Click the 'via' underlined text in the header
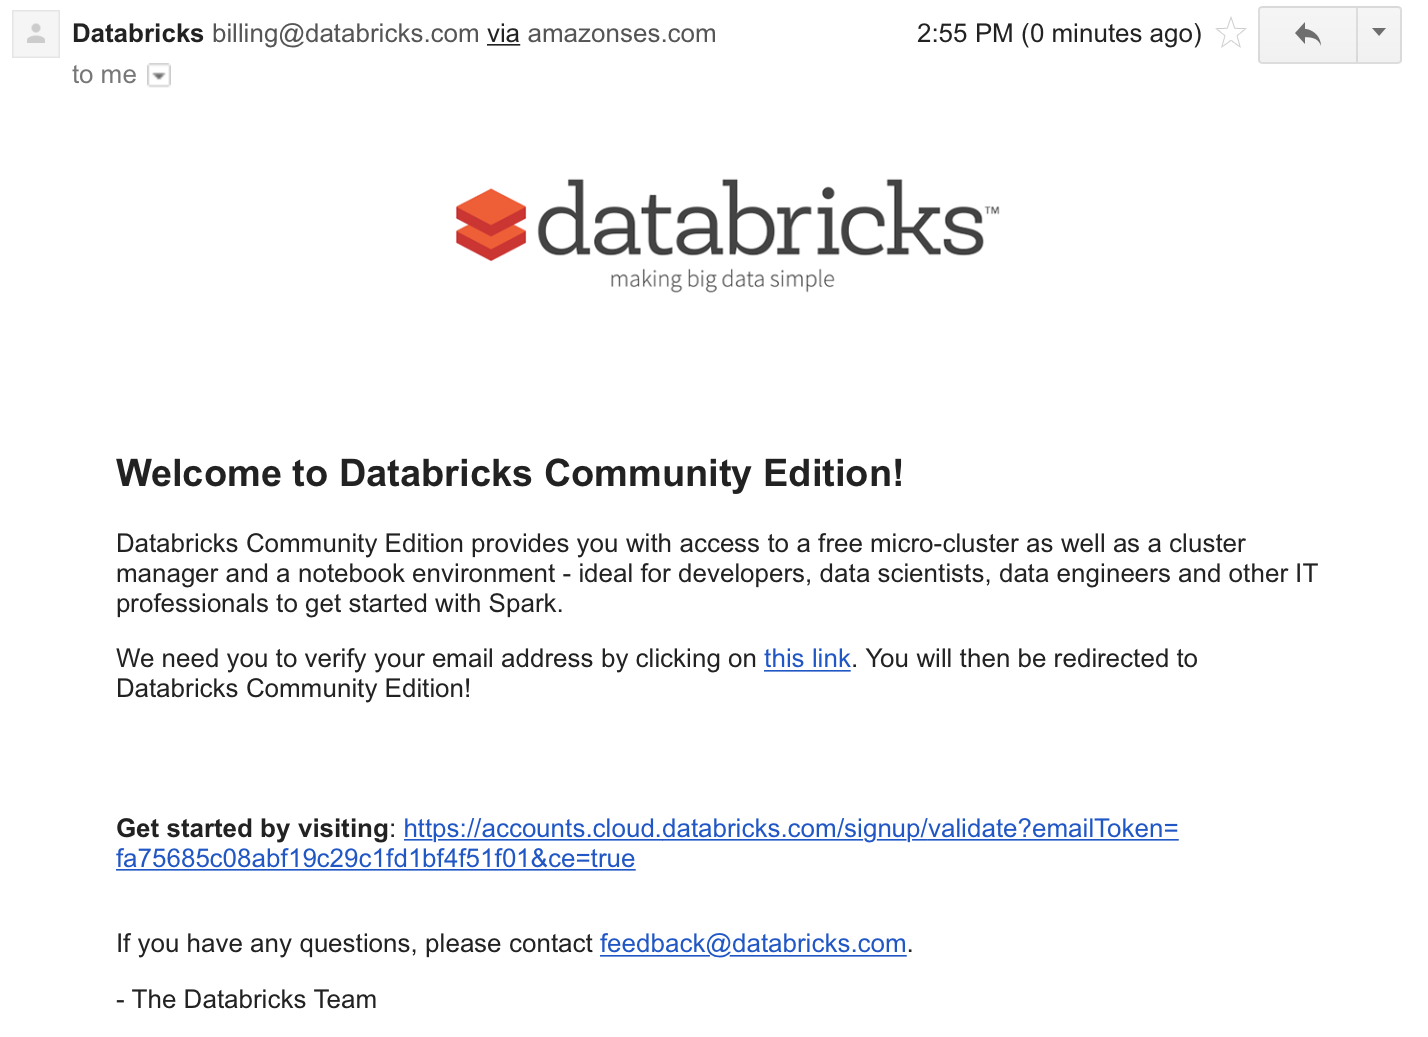This screenshot has width=1428, height=1037. pyautogui.click(x=503, y=33)
